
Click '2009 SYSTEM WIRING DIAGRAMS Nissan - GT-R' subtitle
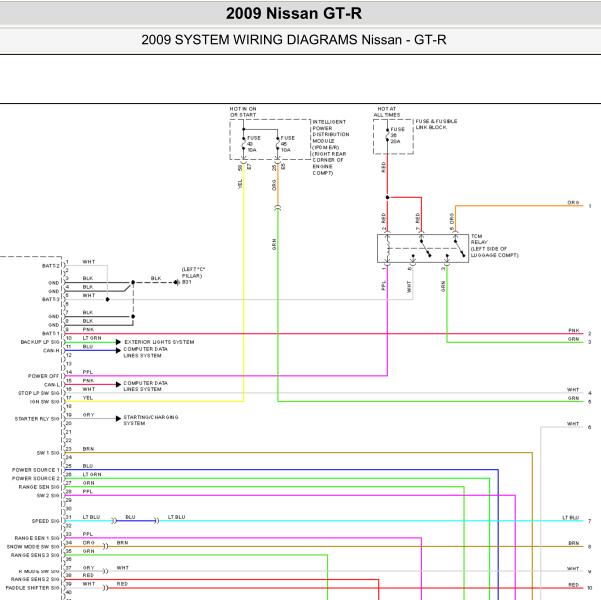point(294,40)
